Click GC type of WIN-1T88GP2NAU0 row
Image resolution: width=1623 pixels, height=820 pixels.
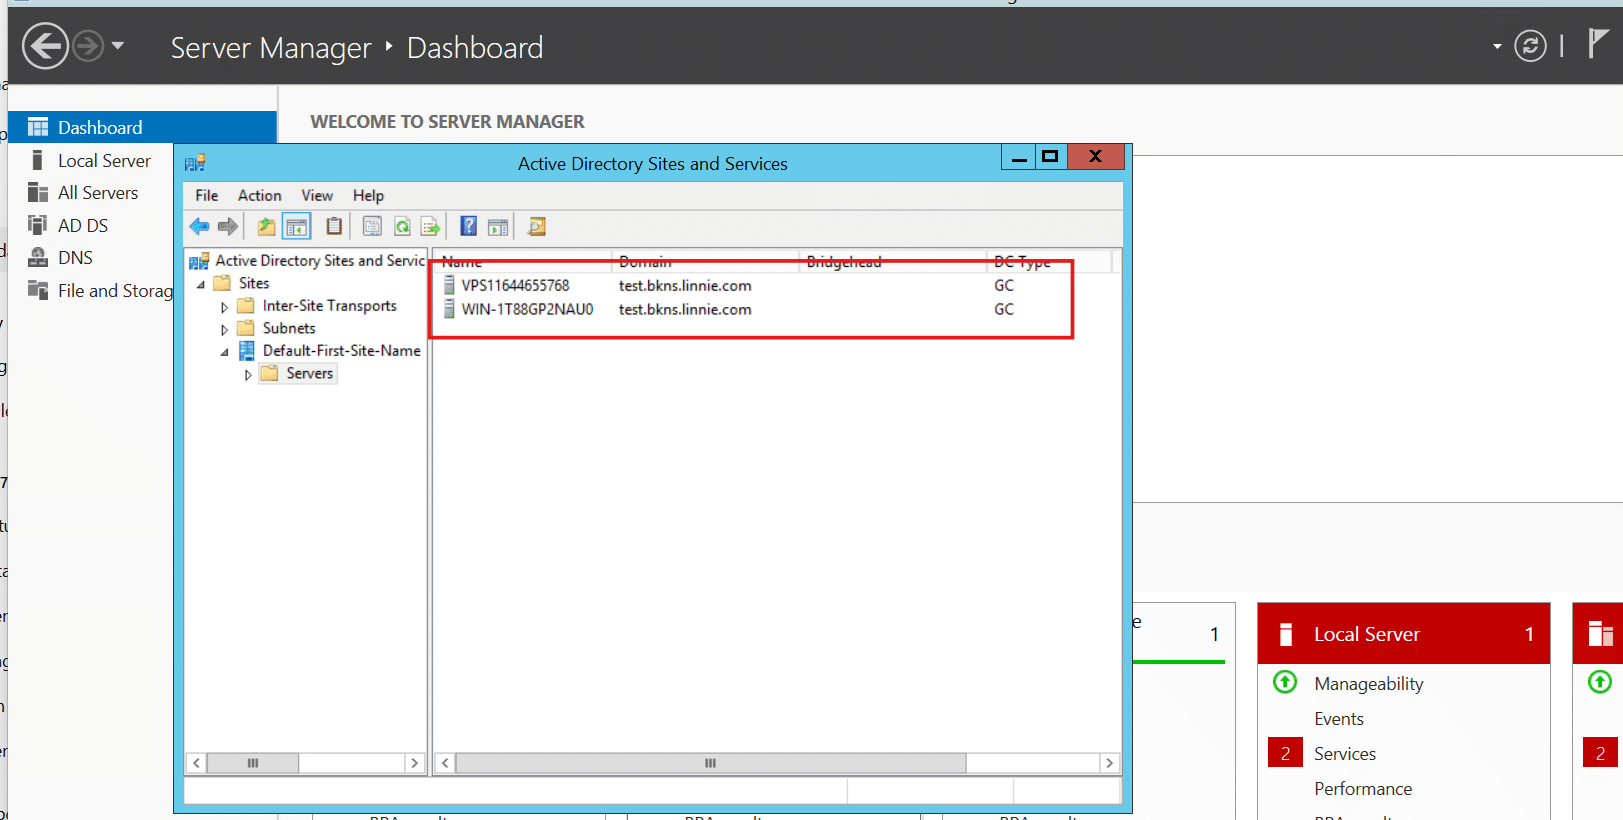click(1004, 309)
